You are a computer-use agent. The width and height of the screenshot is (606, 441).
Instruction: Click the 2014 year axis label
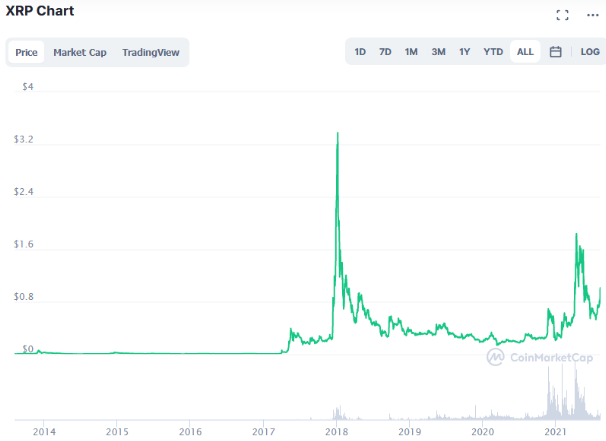point(44,432)
